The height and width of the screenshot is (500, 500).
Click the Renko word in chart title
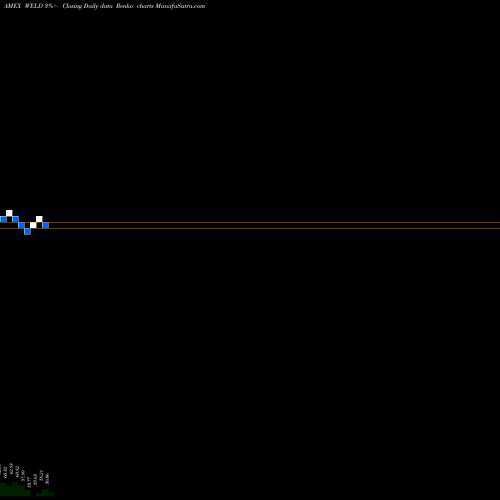[x=125, y=6]
